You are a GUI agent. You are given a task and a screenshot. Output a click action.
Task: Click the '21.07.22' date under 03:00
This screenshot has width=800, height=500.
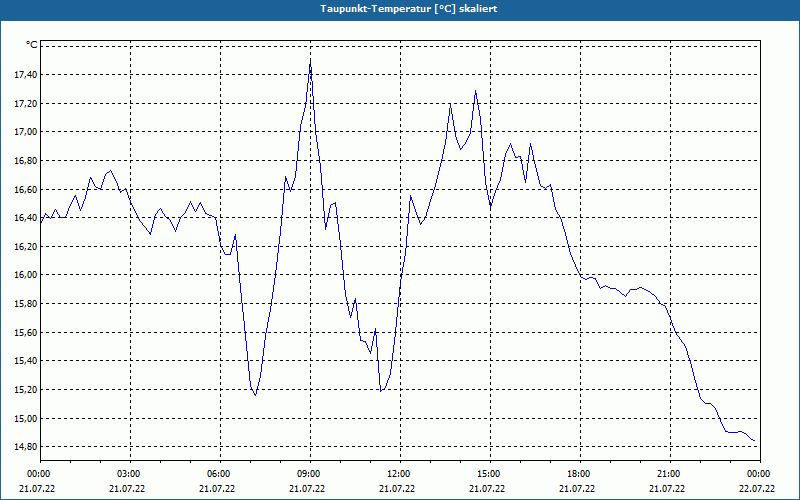(x=127, y=488)
